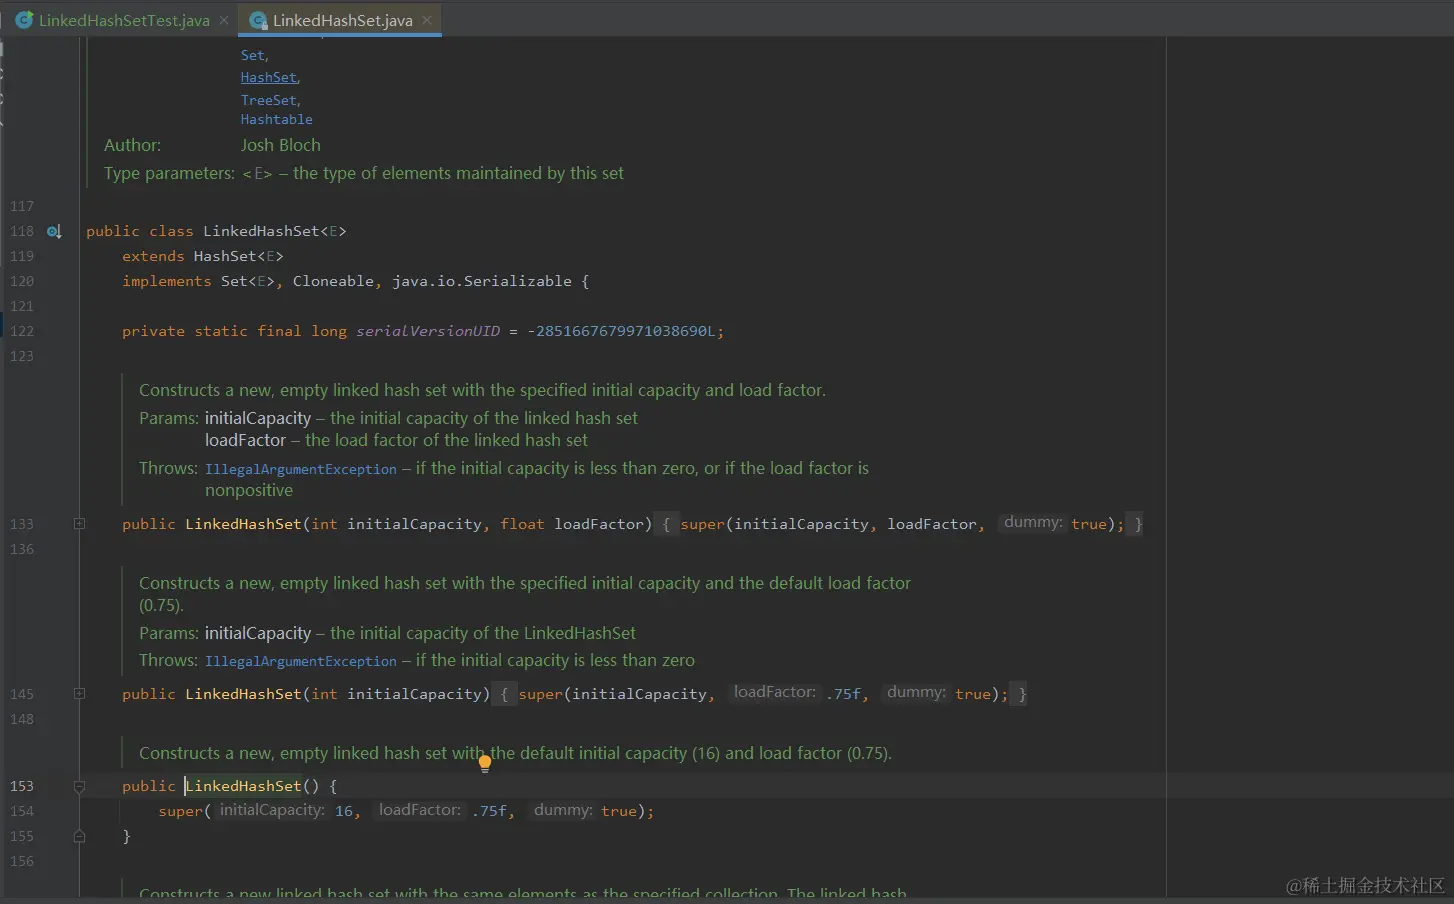Screen dimensions: 1454x904
Task: Click serialVersionUID field name
Action: tap(428, 331)
